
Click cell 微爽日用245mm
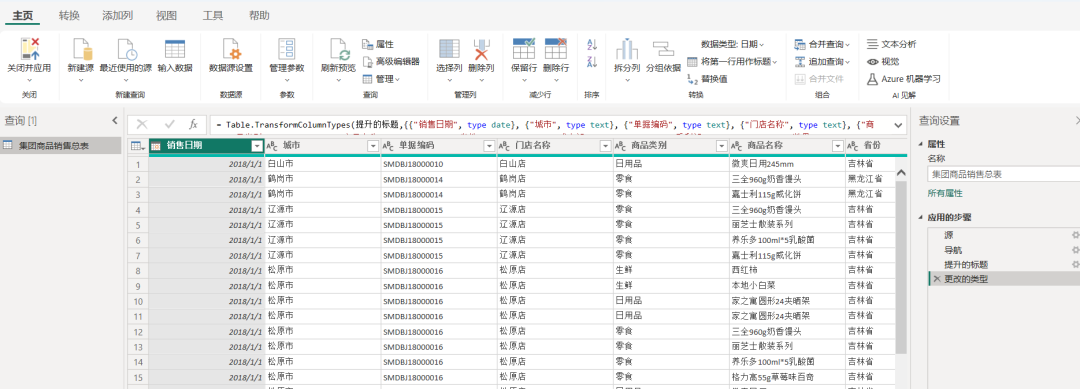pos(787,164)
